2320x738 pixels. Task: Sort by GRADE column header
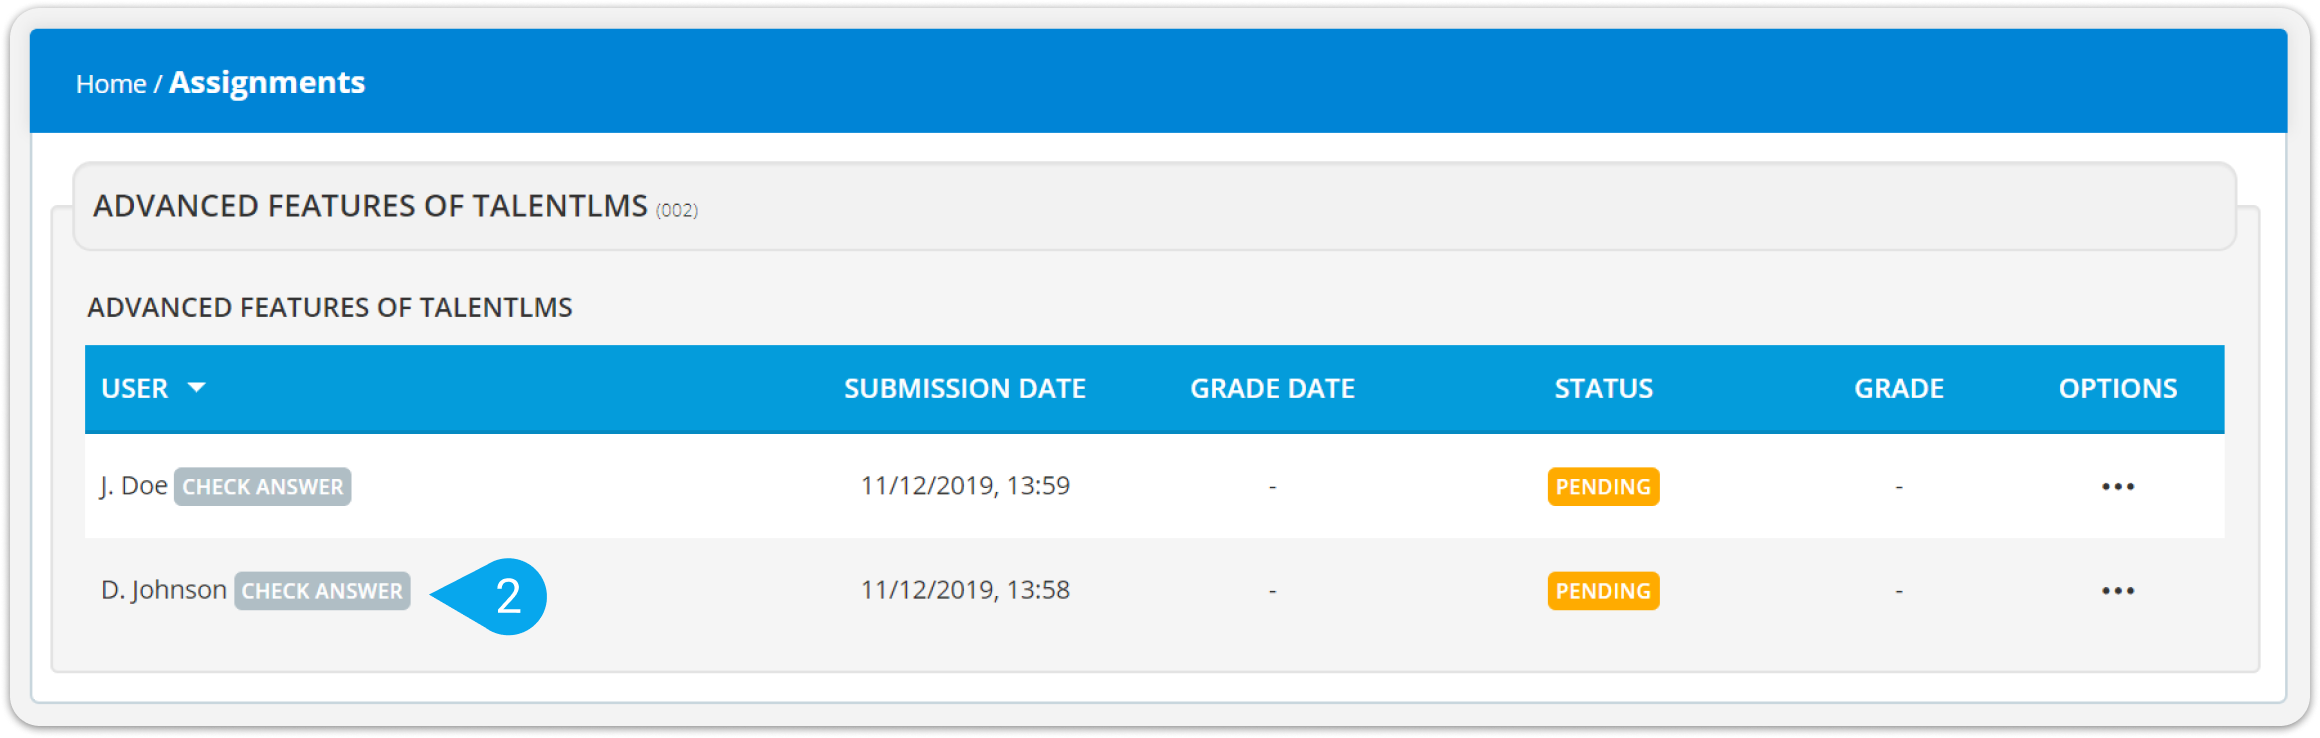(1899, 388)
